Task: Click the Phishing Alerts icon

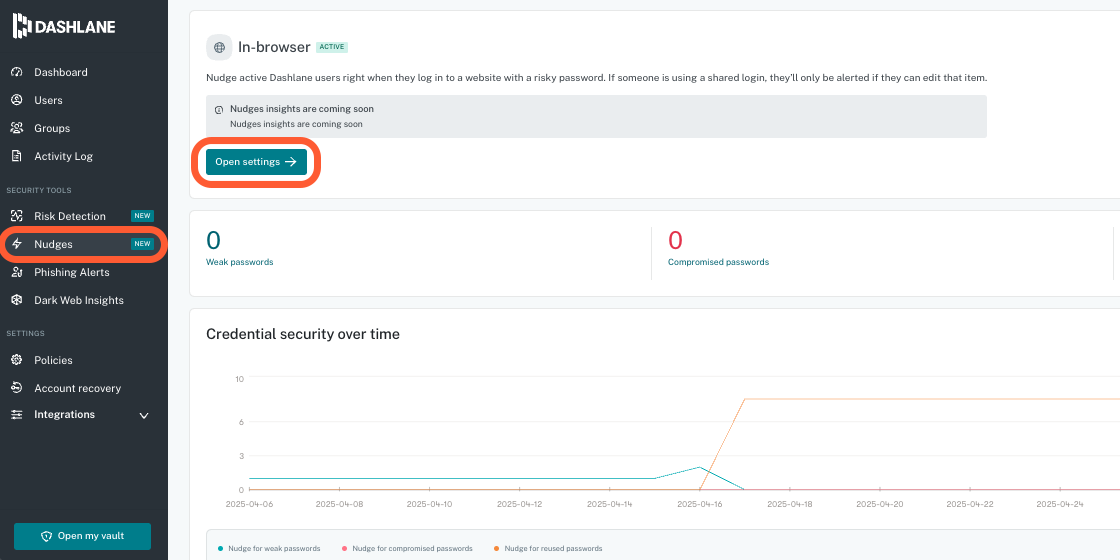Action: [x=16, y=272]
